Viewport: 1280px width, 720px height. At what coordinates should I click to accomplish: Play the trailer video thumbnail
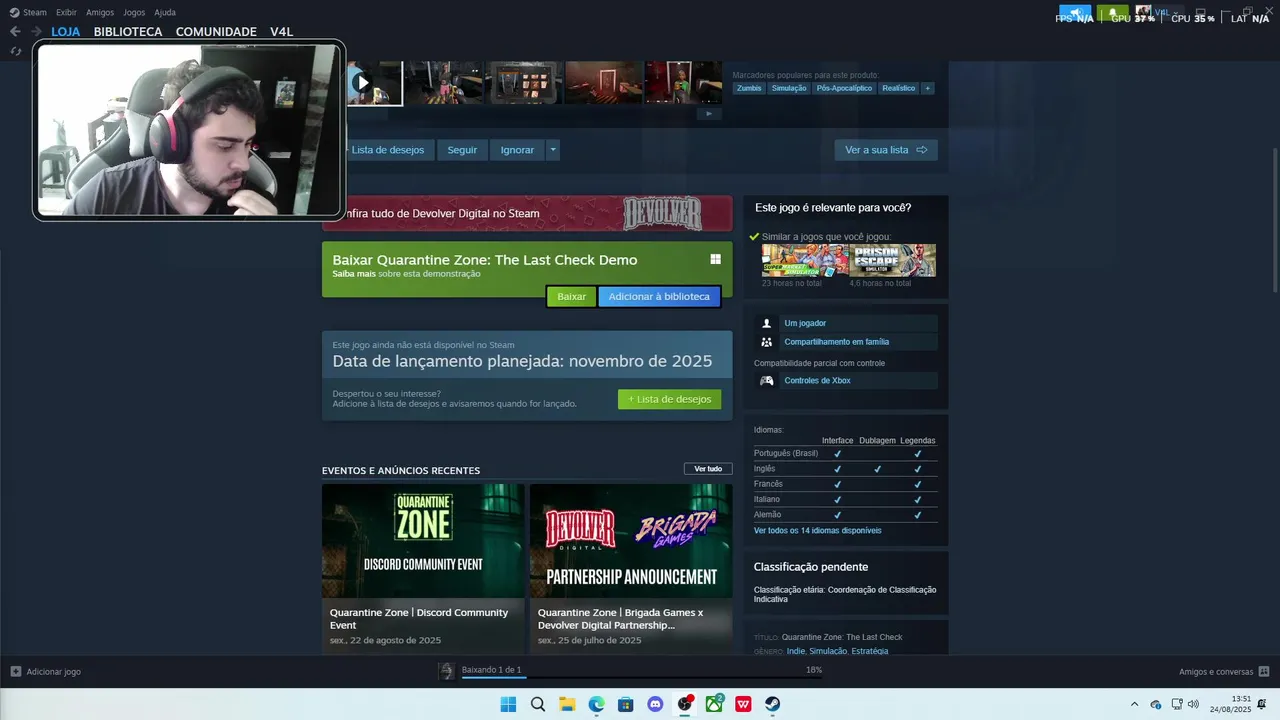pos(374,83)
